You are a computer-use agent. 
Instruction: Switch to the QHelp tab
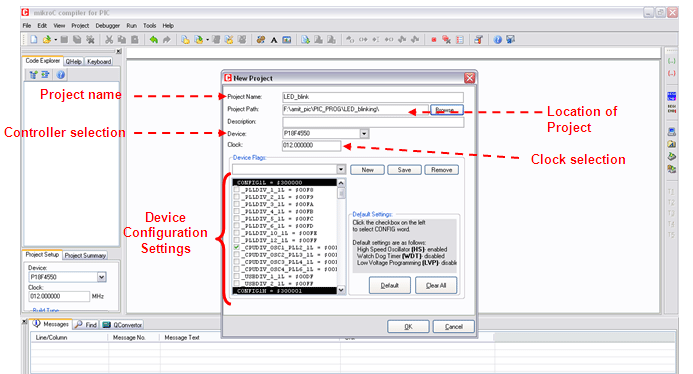pyautogui.click(x=73, y=61)
